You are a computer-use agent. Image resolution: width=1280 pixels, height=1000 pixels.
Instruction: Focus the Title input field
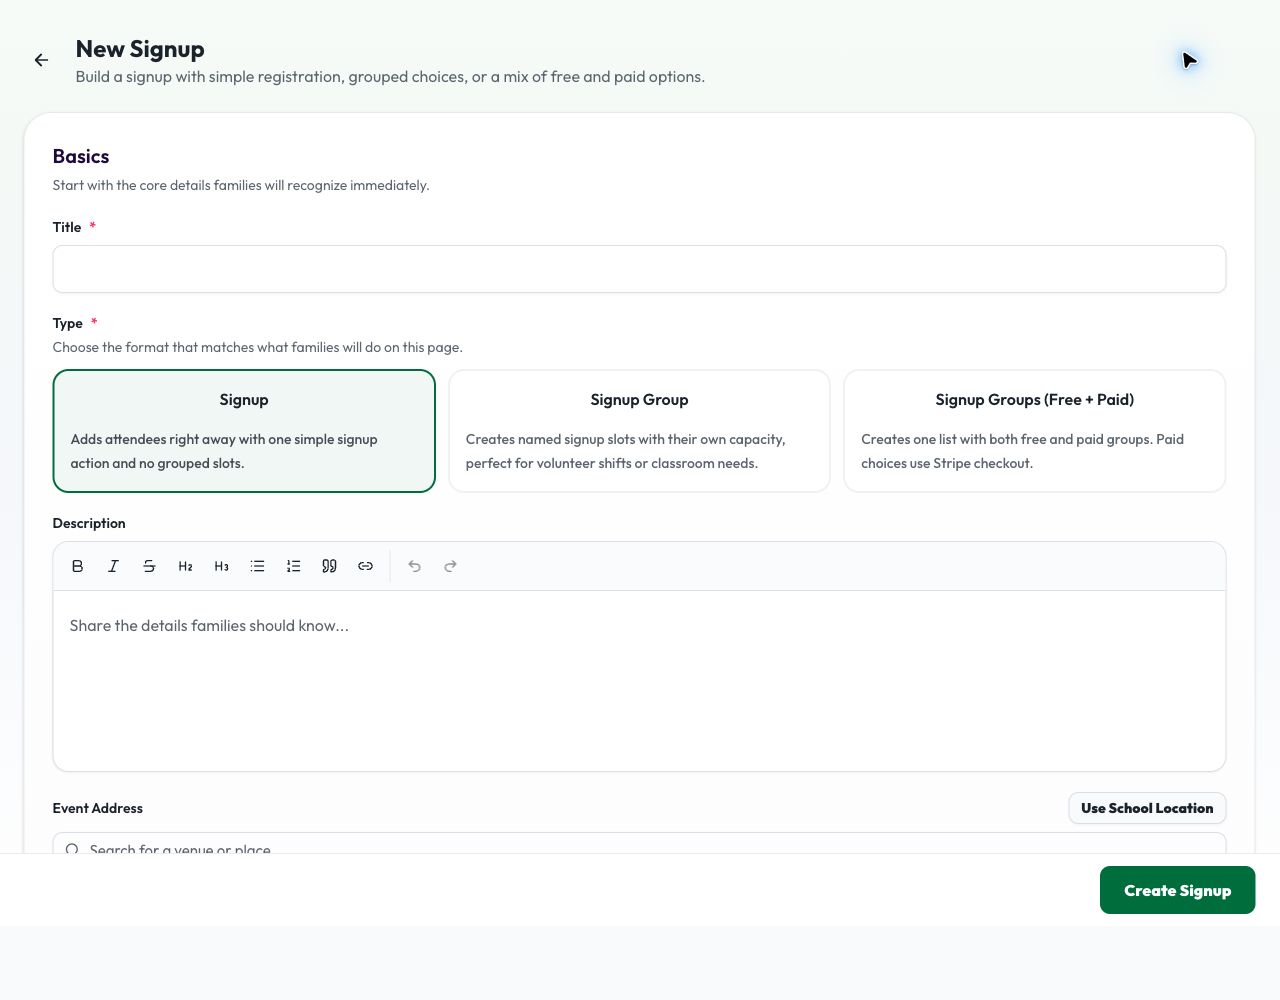(639, 269)
